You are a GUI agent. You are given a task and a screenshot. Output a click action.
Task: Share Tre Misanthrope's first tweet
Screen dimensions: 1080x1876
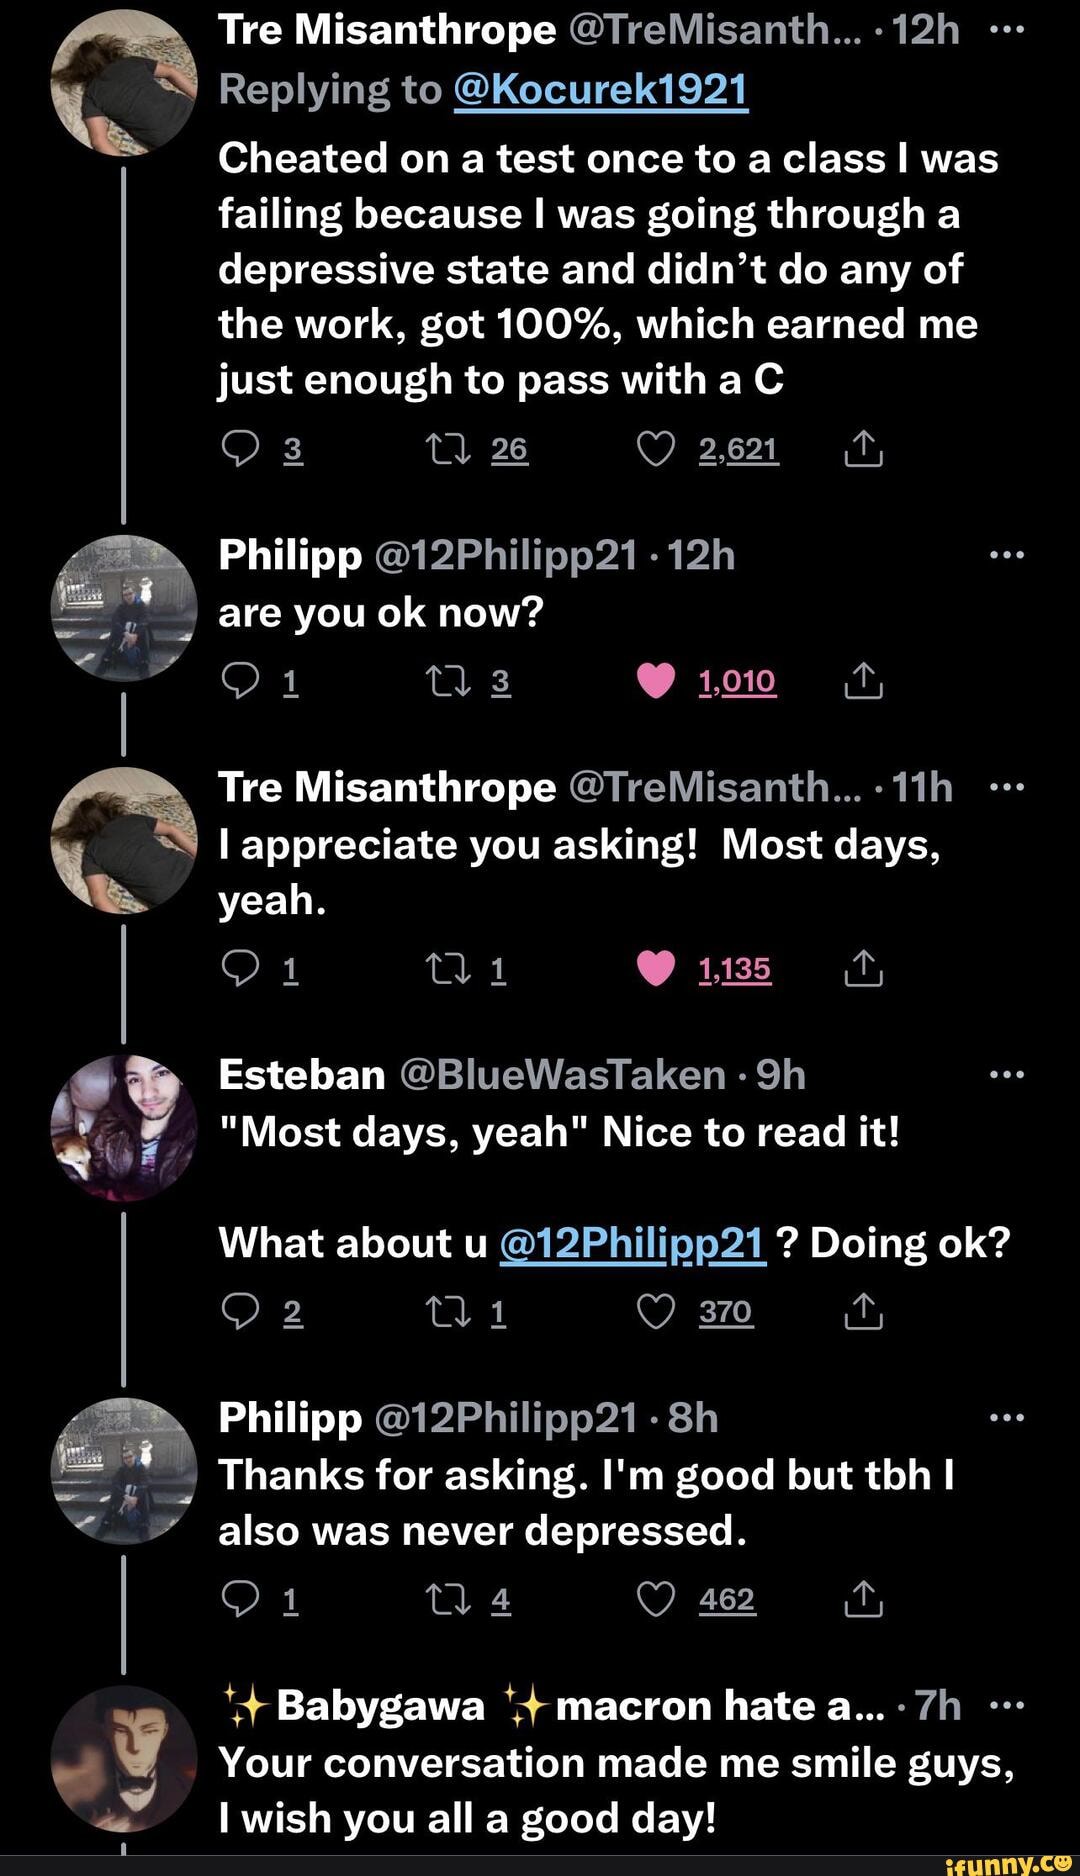[x=863, y=451]
